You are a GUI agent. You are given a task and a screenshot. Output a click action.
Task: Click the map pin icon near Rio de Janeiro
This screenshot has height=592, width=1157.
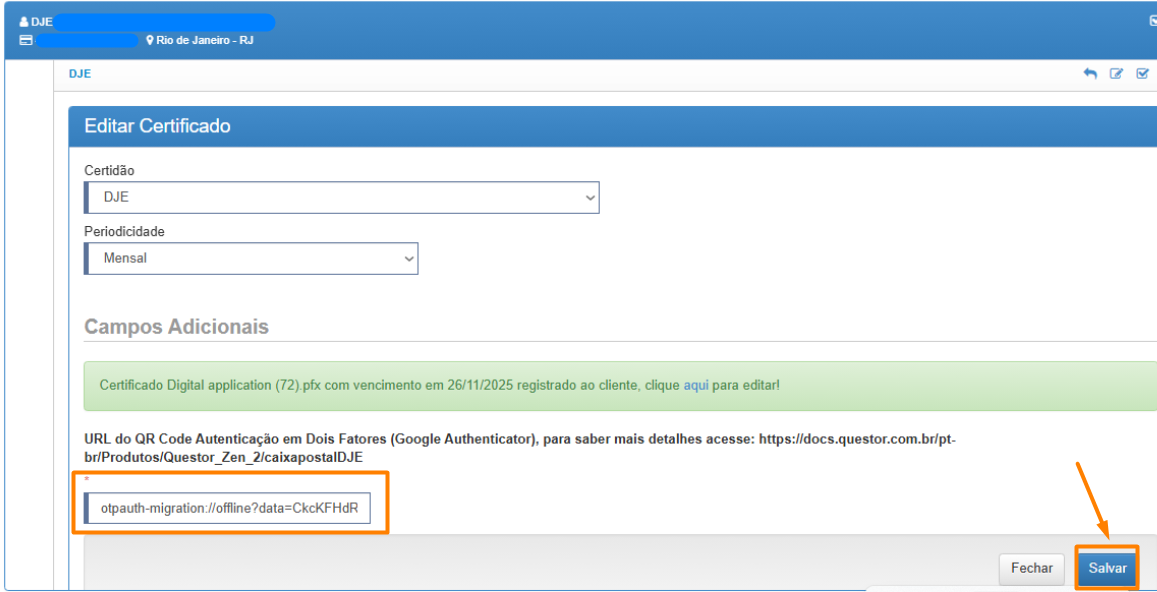(x=150, y=41)
